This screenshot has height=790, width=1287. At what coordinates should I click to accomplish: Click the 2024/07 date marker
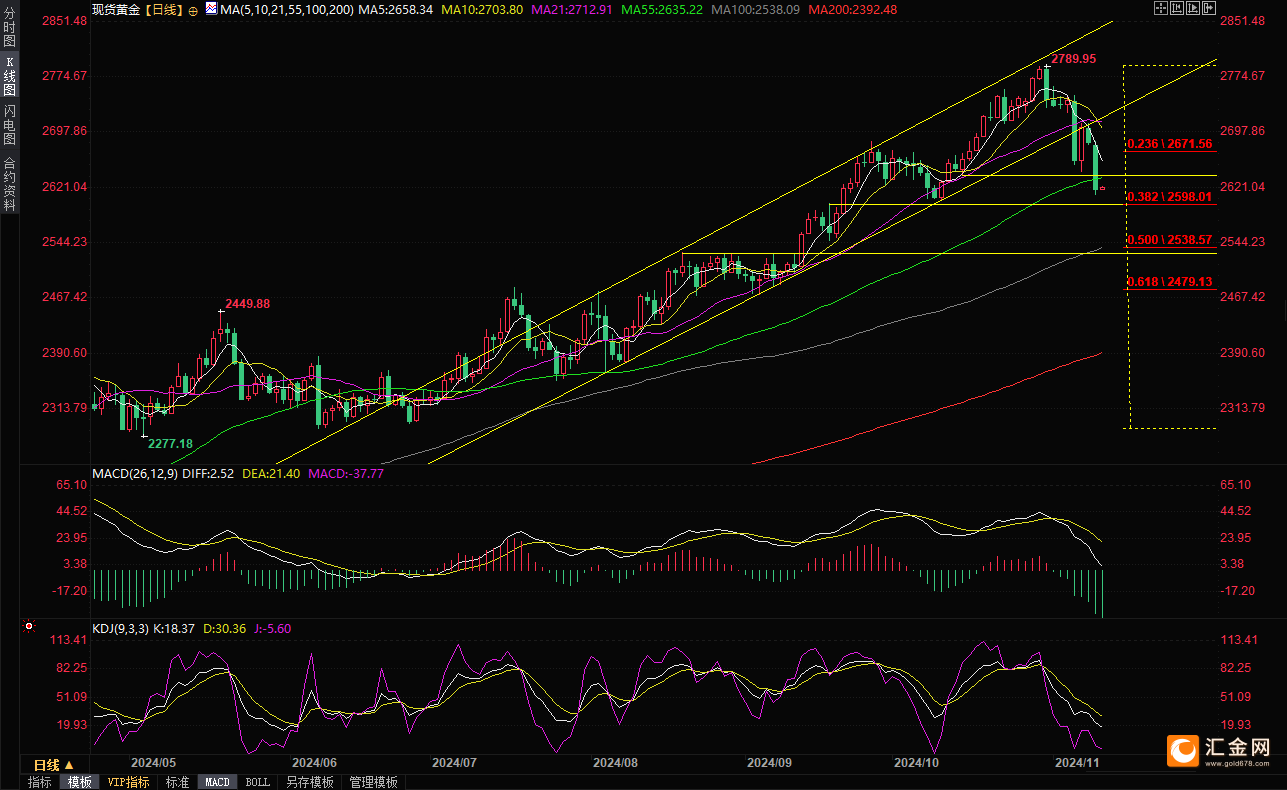[453, 762]
